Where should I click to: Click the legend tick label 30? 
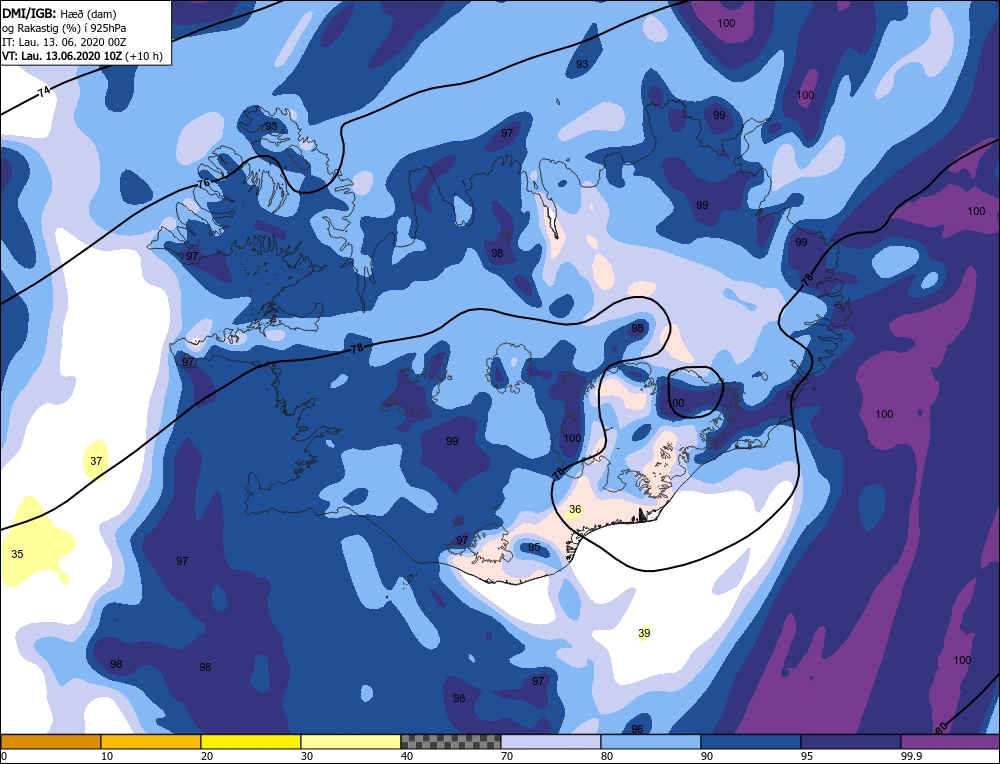(307, 756)
